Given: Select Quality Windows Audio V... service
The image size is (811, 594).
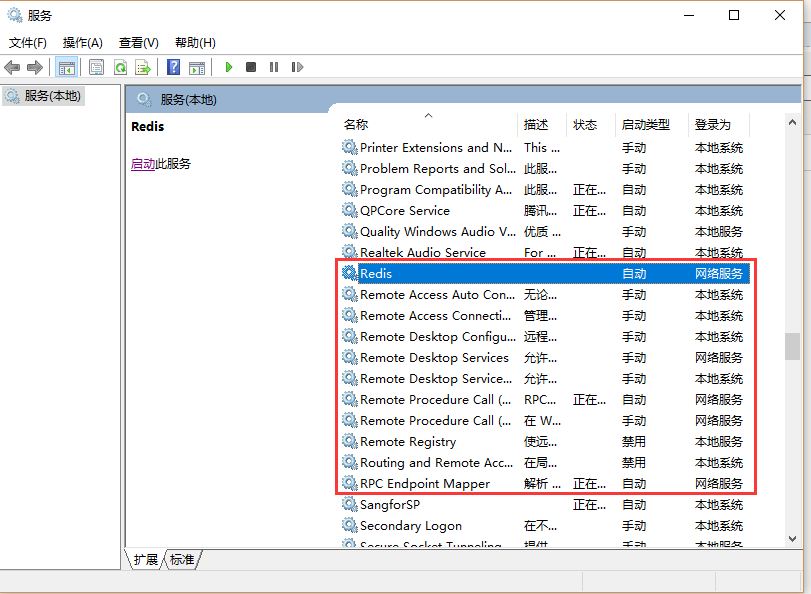Looking at the screenshot, I should click(438, 231).
